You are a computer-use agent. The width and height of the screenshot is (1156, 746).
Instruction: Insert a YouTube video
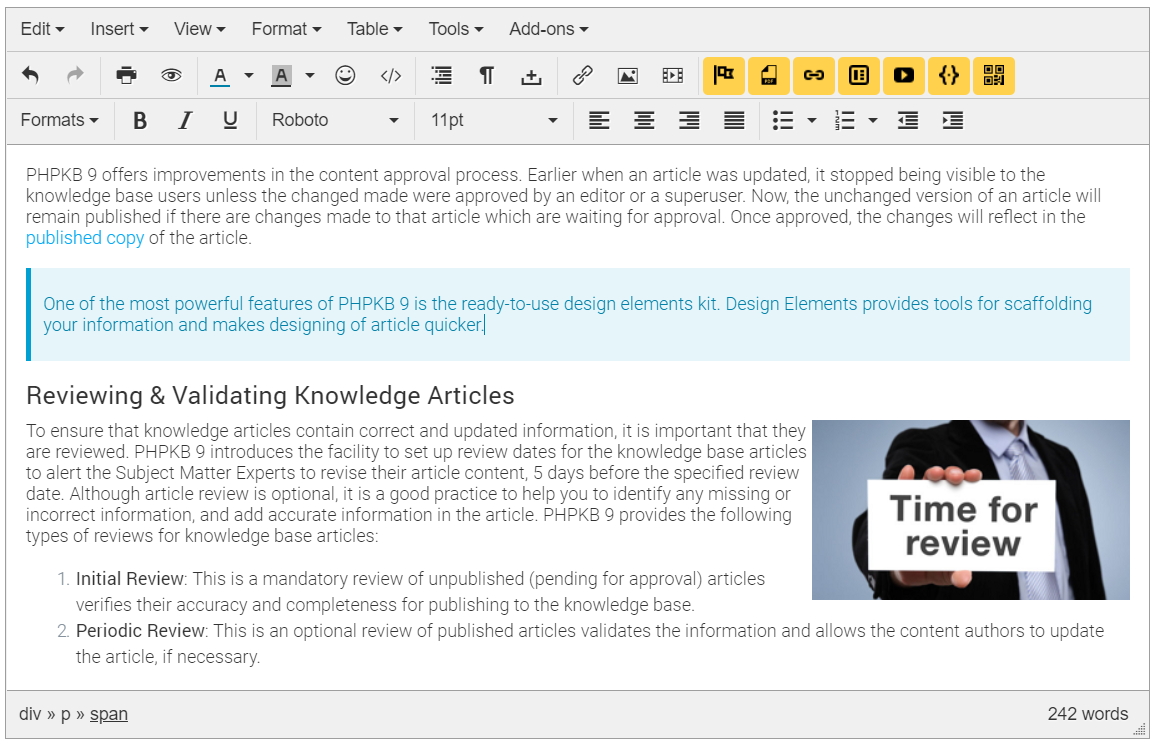coord(903,75)
